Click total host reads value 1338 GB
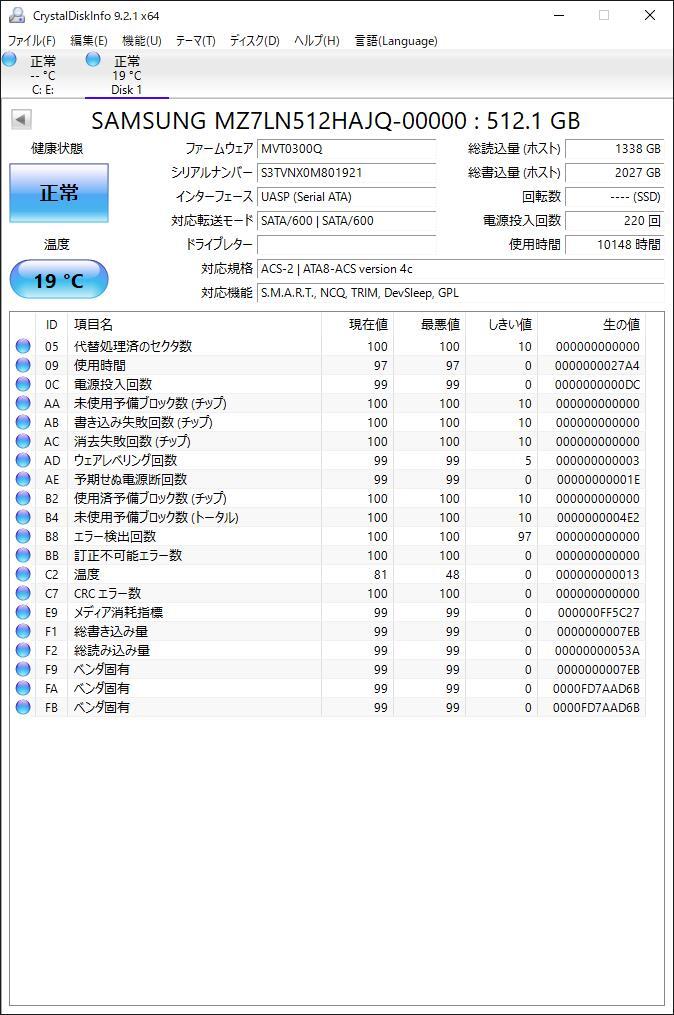The image size is (674, 1015). 614,149
